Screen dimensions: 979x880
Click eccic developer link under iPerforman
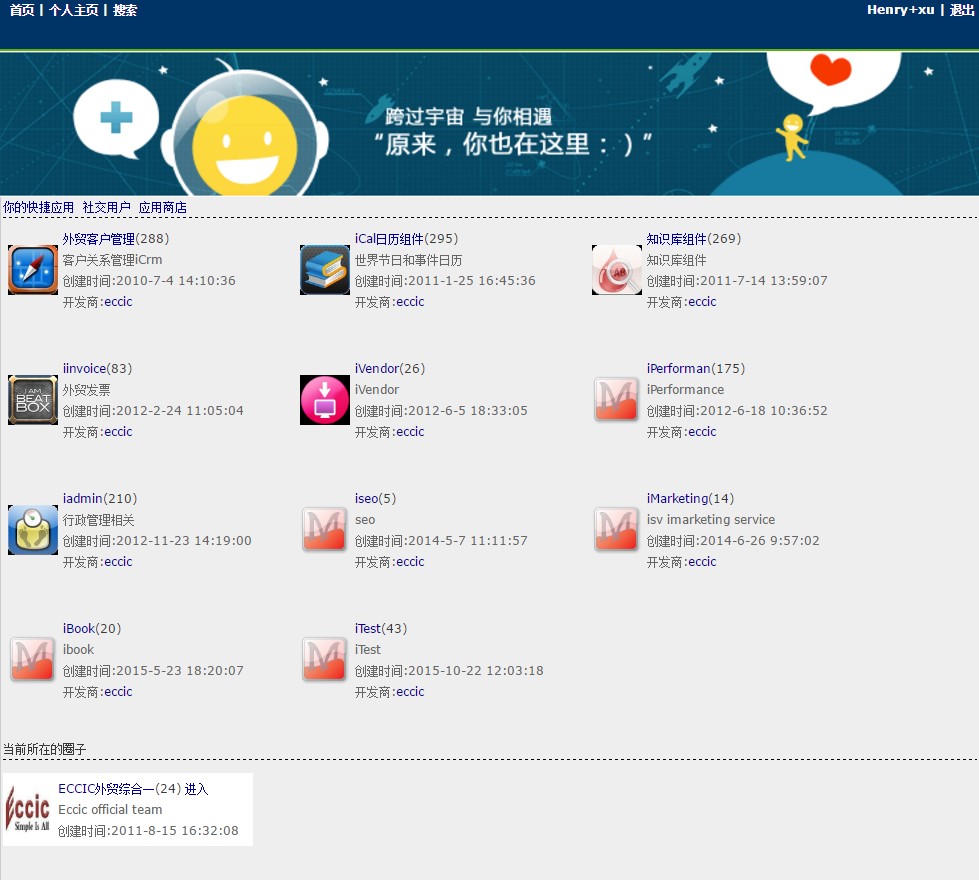pos(702,432)
